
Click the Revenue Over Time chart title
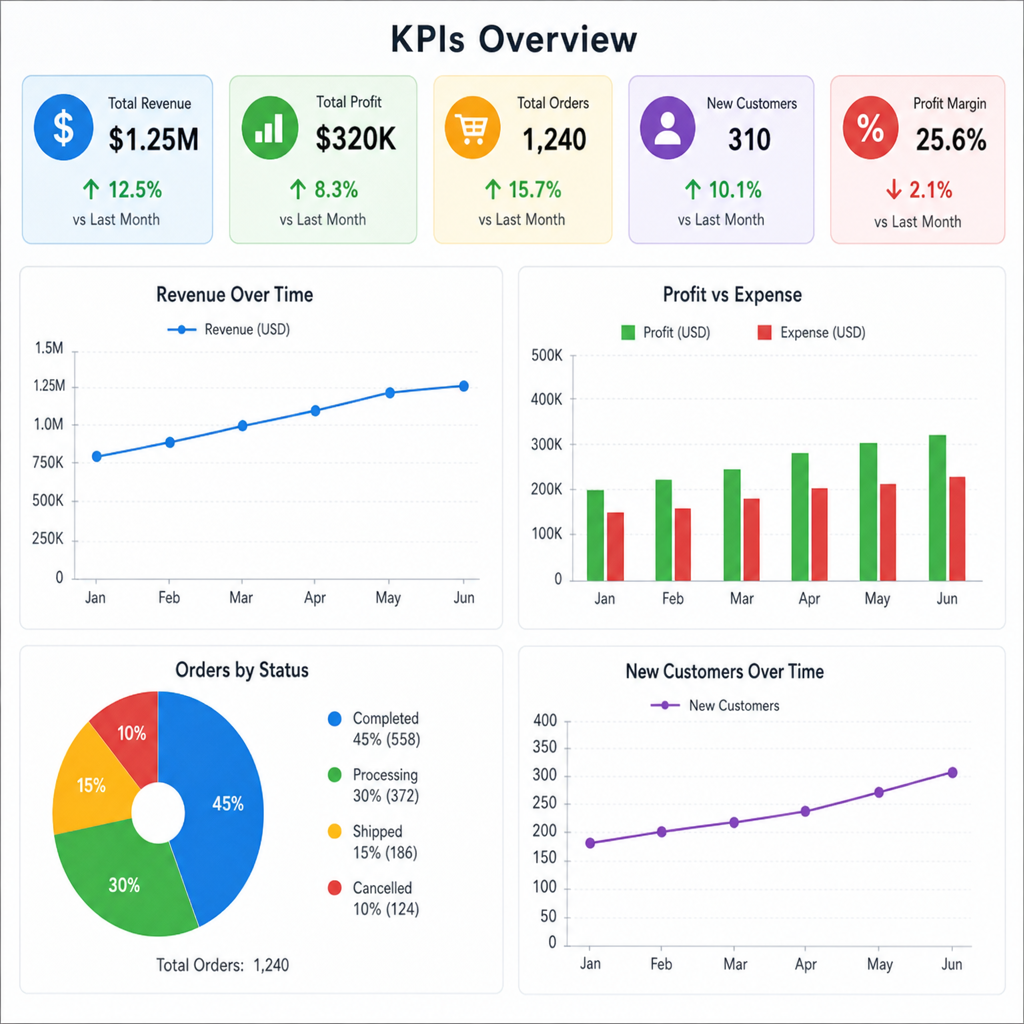[x=234, y=295]
